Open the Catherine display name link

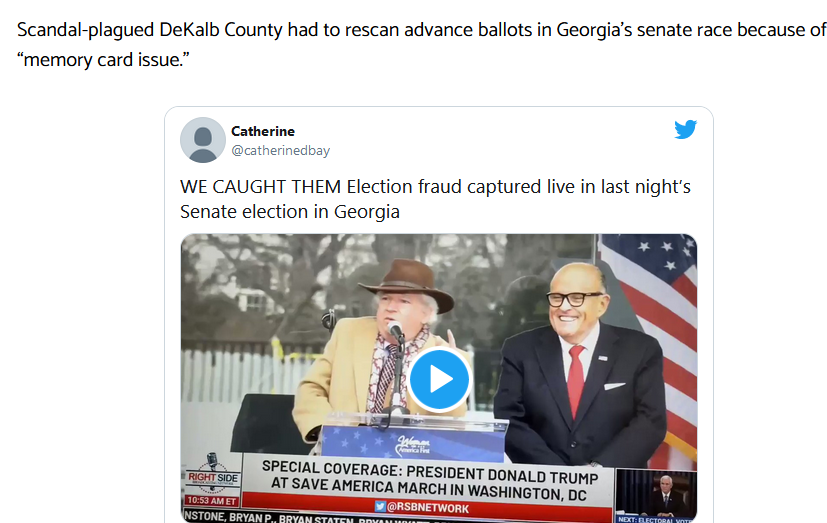point(263,131)
